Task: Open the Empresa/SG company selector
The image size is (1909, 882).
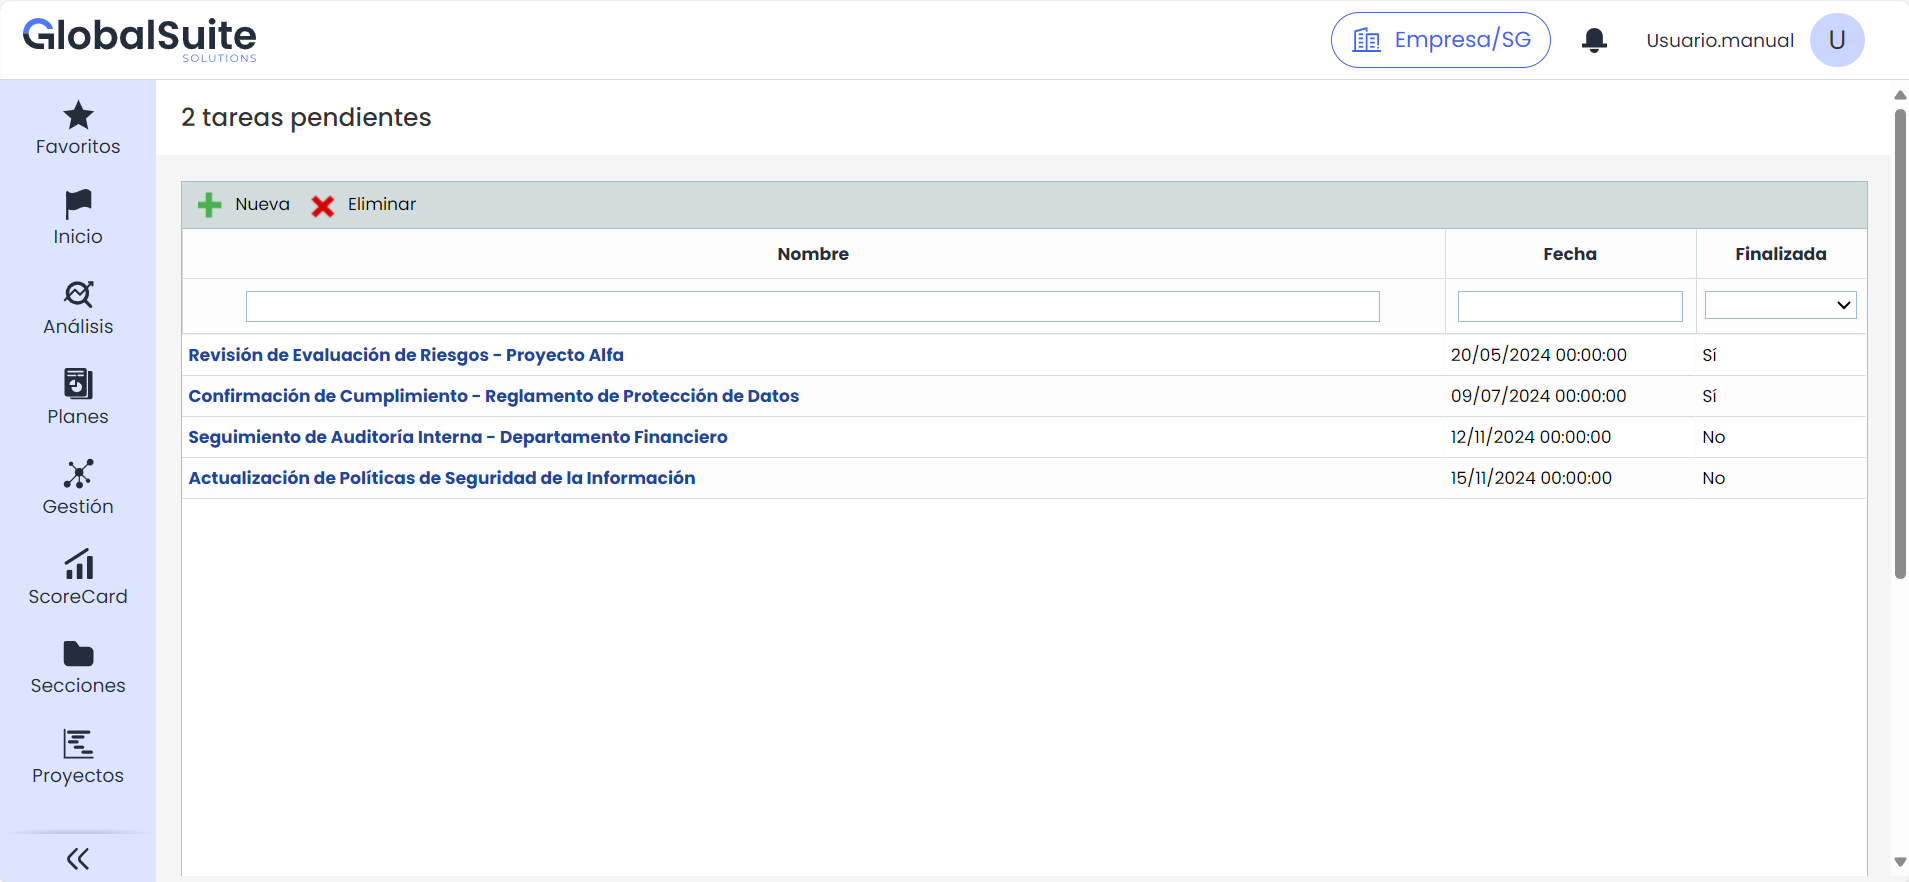Action: click(1440, 40)
